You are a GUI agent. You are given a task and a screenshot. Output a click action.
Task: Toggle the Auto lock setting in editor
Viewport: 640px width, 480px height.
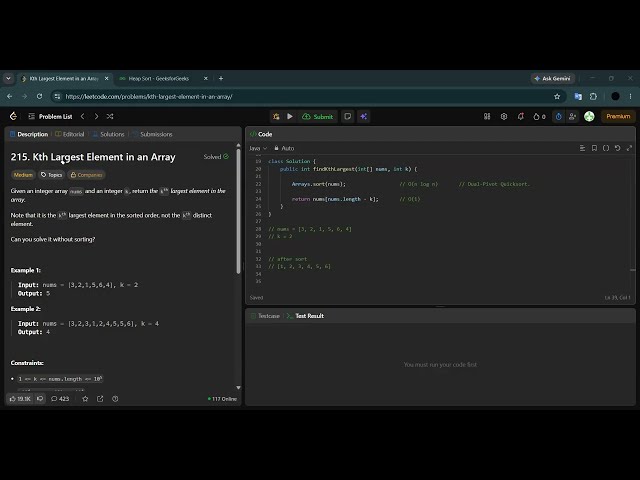(x=284, y=148)
